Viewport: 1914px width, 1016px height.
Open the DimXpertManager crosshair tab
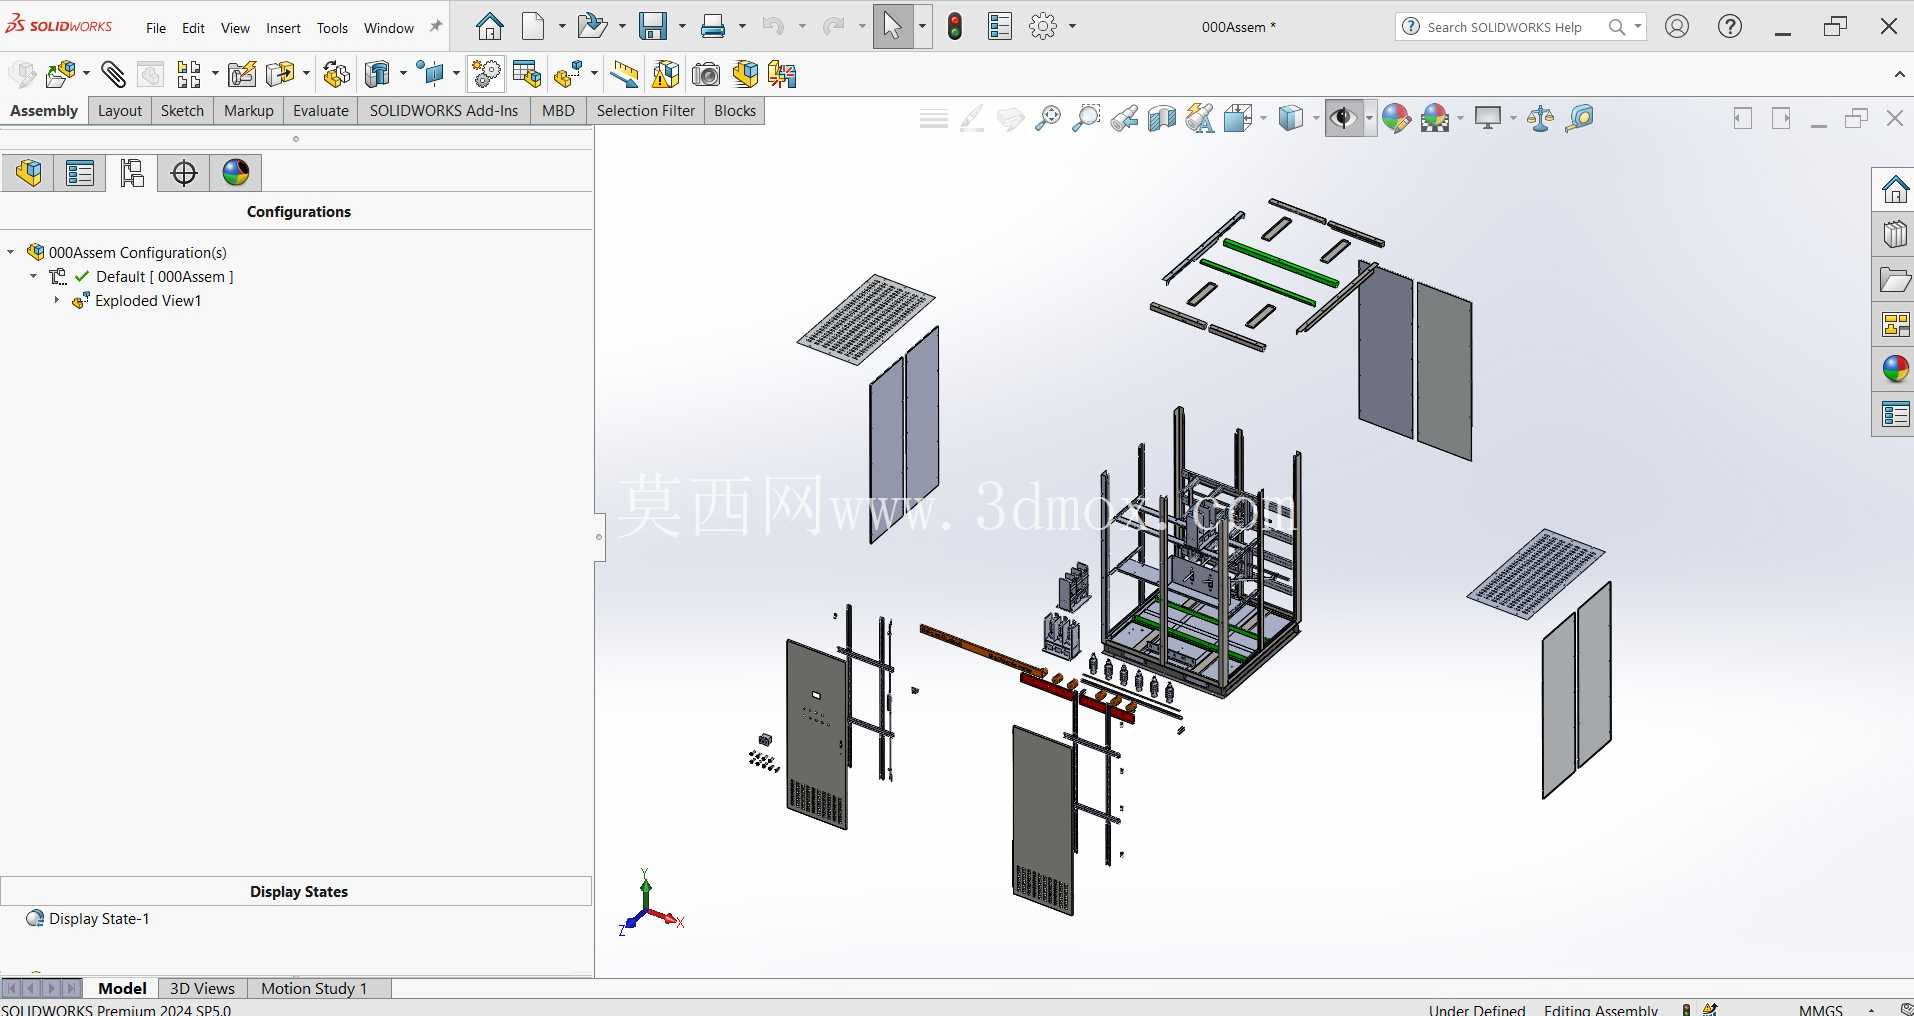coord(184,173)
